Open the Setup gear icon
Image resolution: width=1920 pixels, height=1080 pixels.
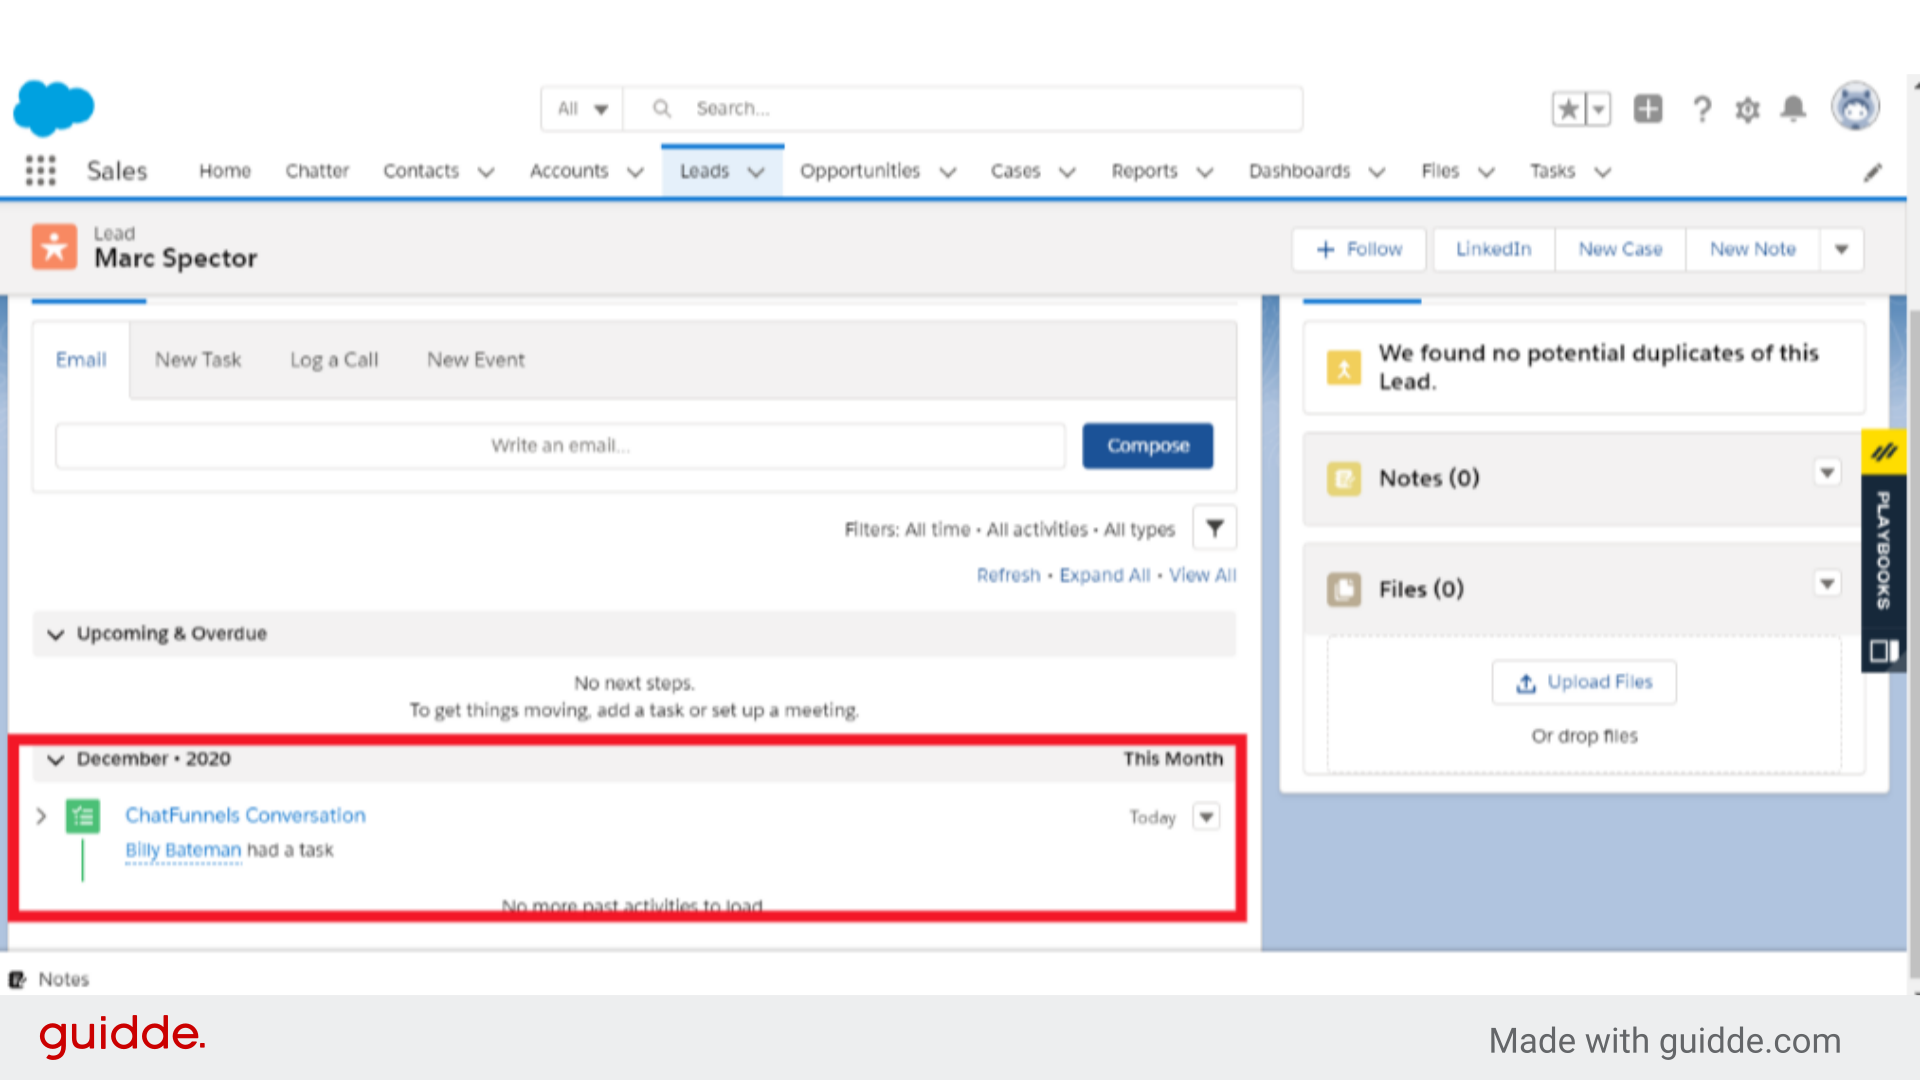click(x=1747, y=109)
